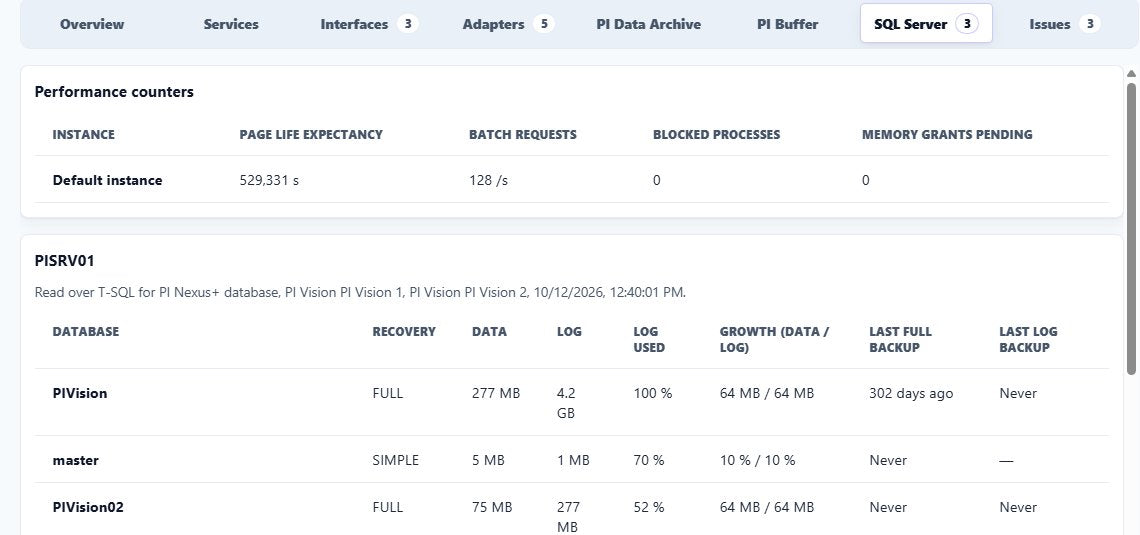Click the Performance counters heading
The height and width of the screenshot is (535, 1140).
point(114,92)
